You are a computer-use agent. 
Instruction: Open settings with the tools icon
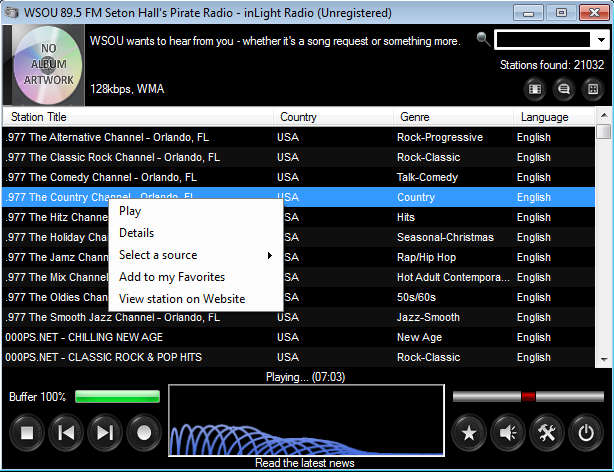[x=546, y=433]
